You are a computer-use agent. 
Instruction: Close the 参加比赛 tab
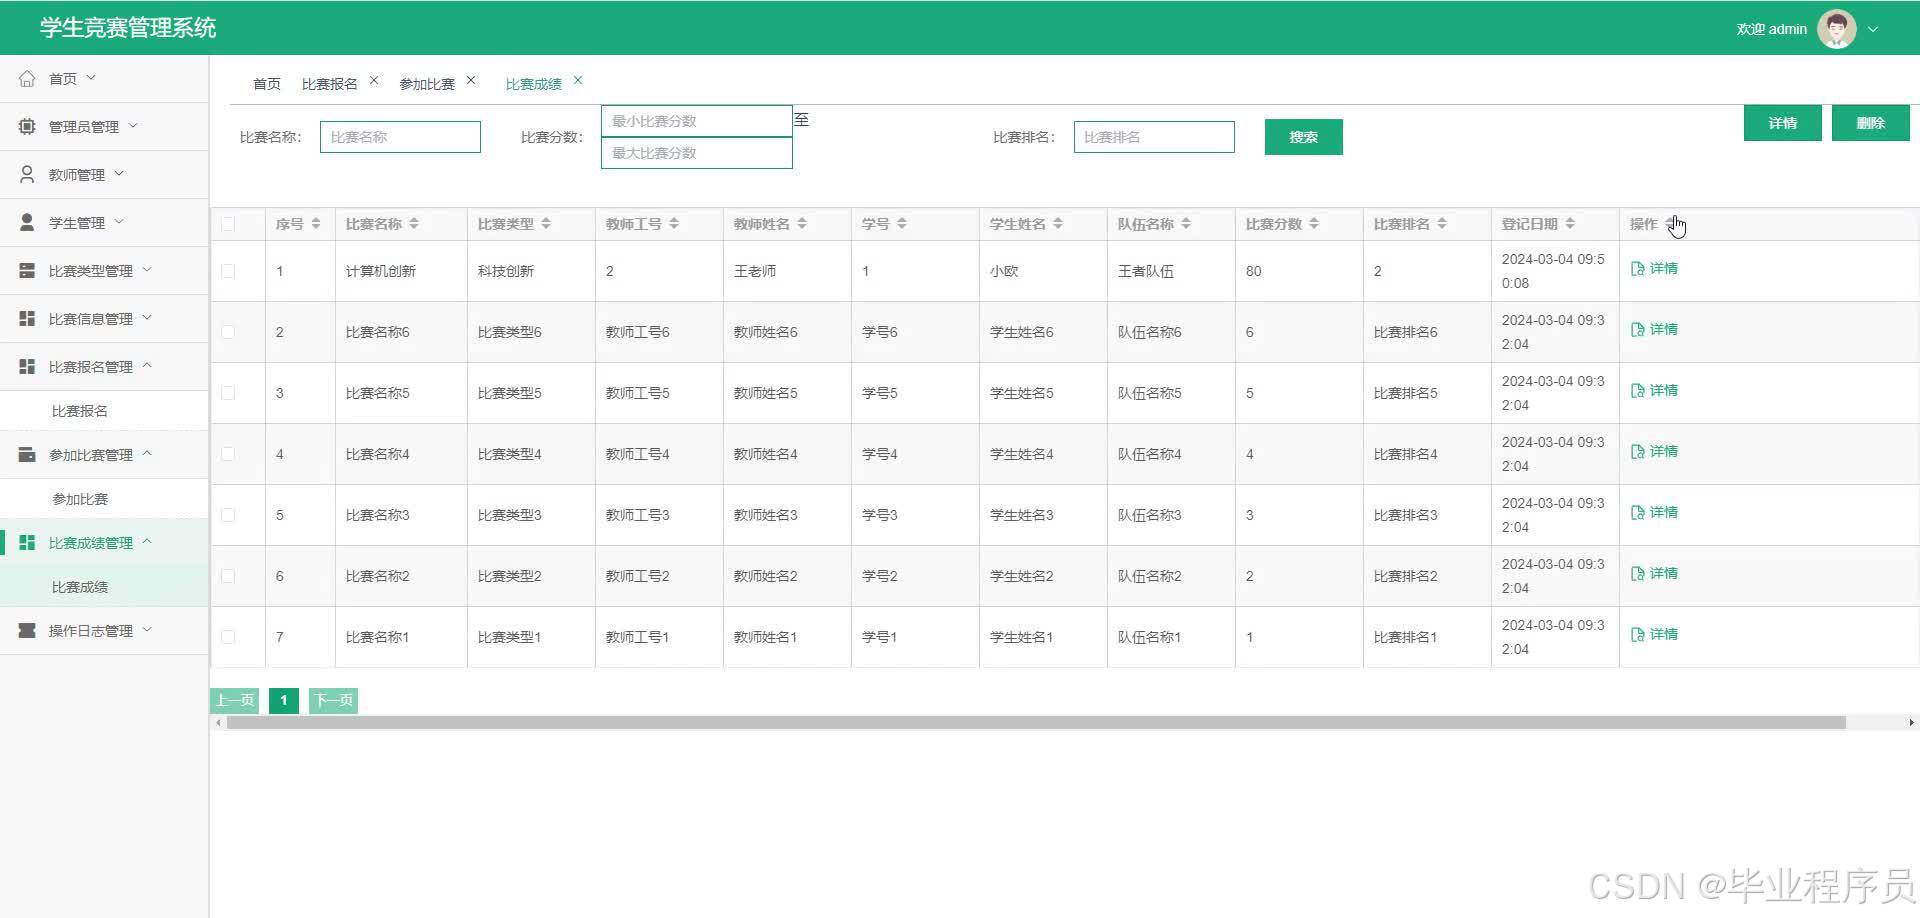471,80
